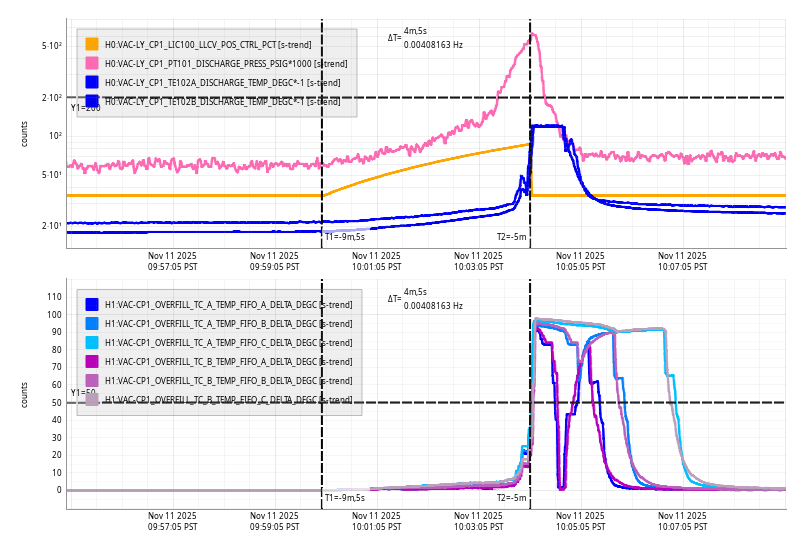Click the top plot's "counts" y-axis label
804x551 pixels.
[24, 134]
